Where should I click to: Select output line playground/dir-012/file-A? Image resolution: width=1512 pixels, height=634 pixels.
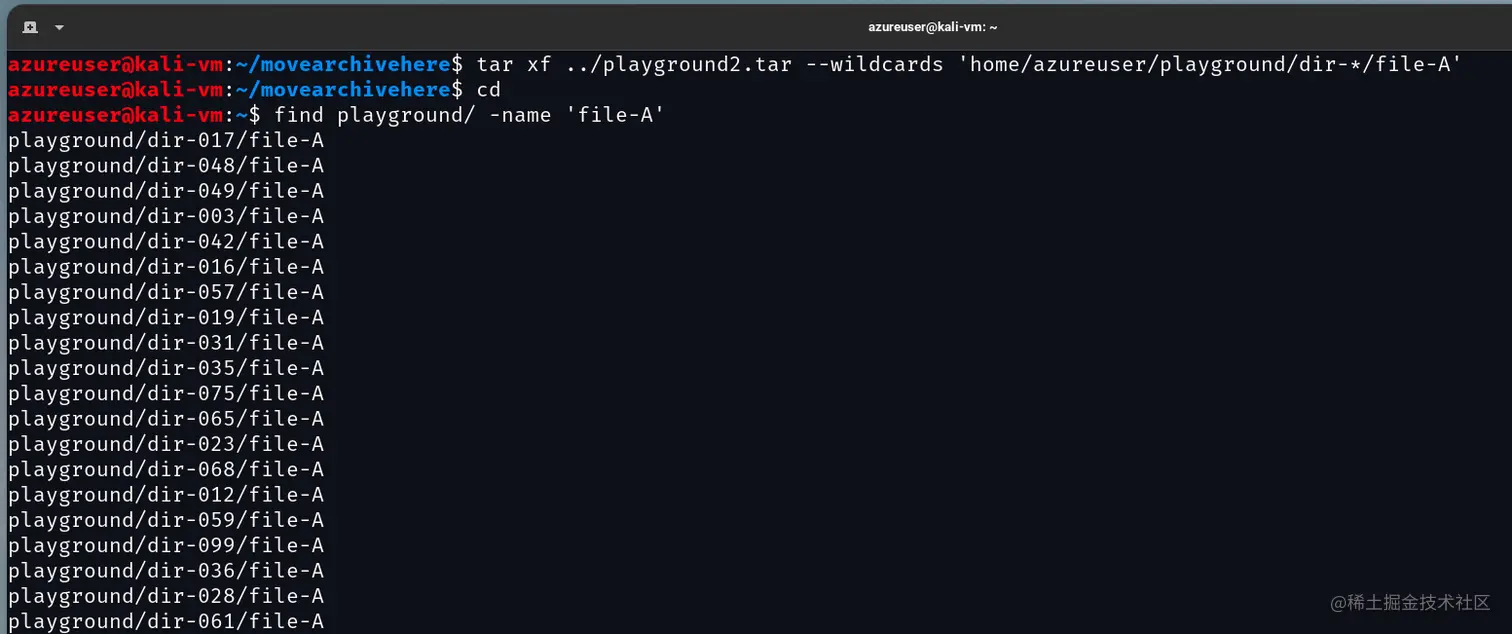click(166, 495)
